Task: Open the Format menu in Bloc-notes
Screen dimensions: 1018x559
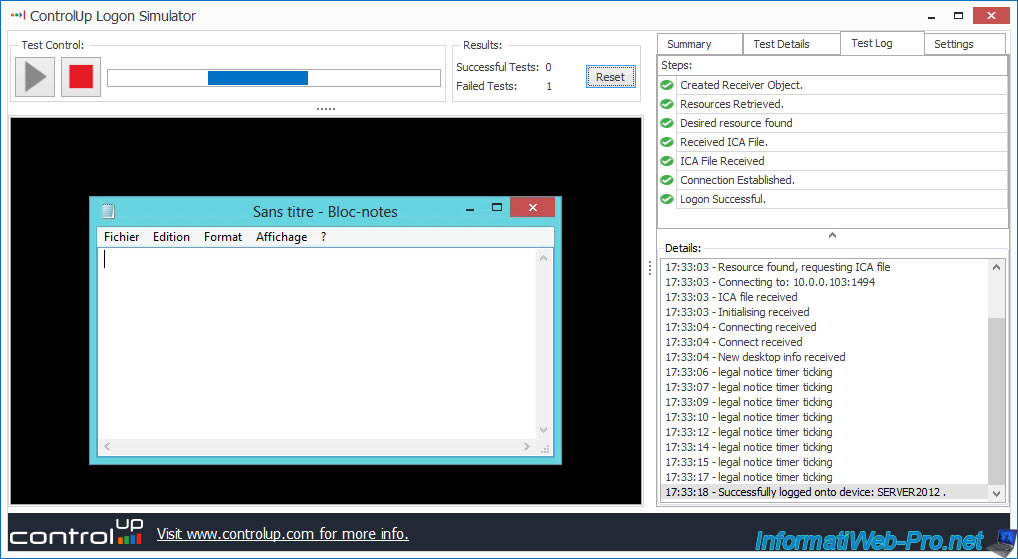Action: (223, 237)
